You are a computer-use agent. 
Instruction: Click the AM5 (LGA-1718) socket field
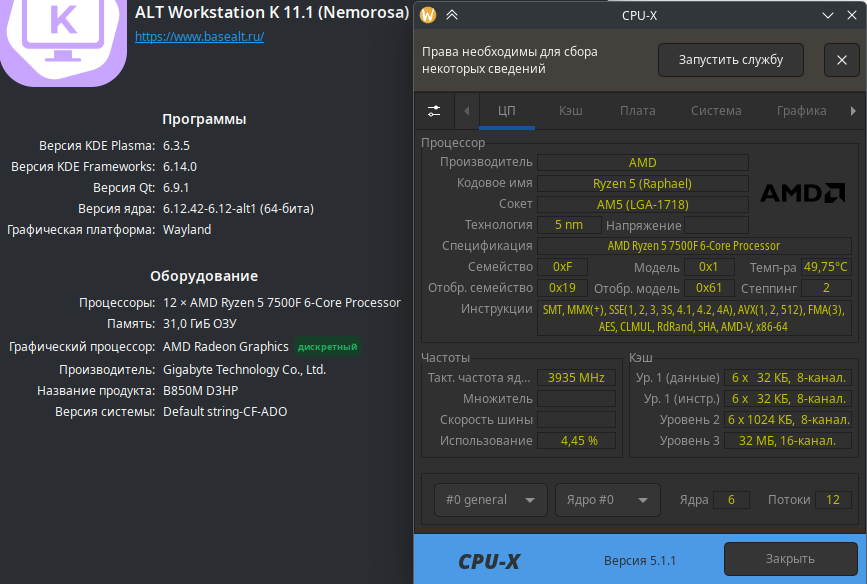click(643, 205)
